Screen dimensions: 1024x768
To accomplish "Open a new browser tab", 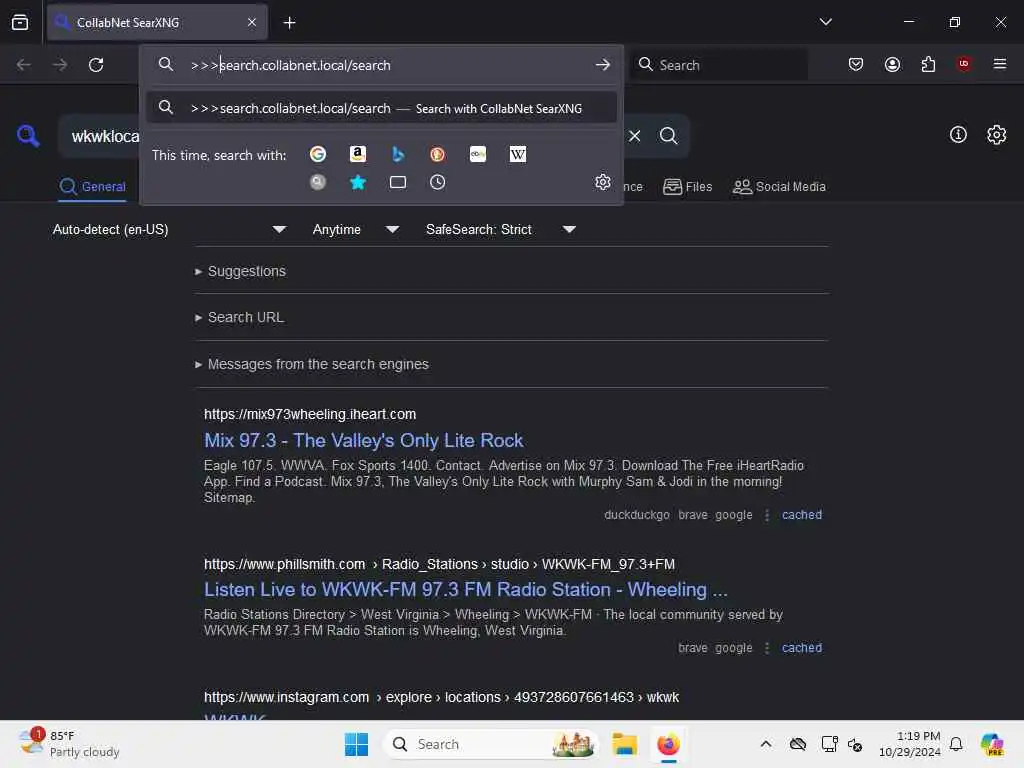I will pos(289,23).
